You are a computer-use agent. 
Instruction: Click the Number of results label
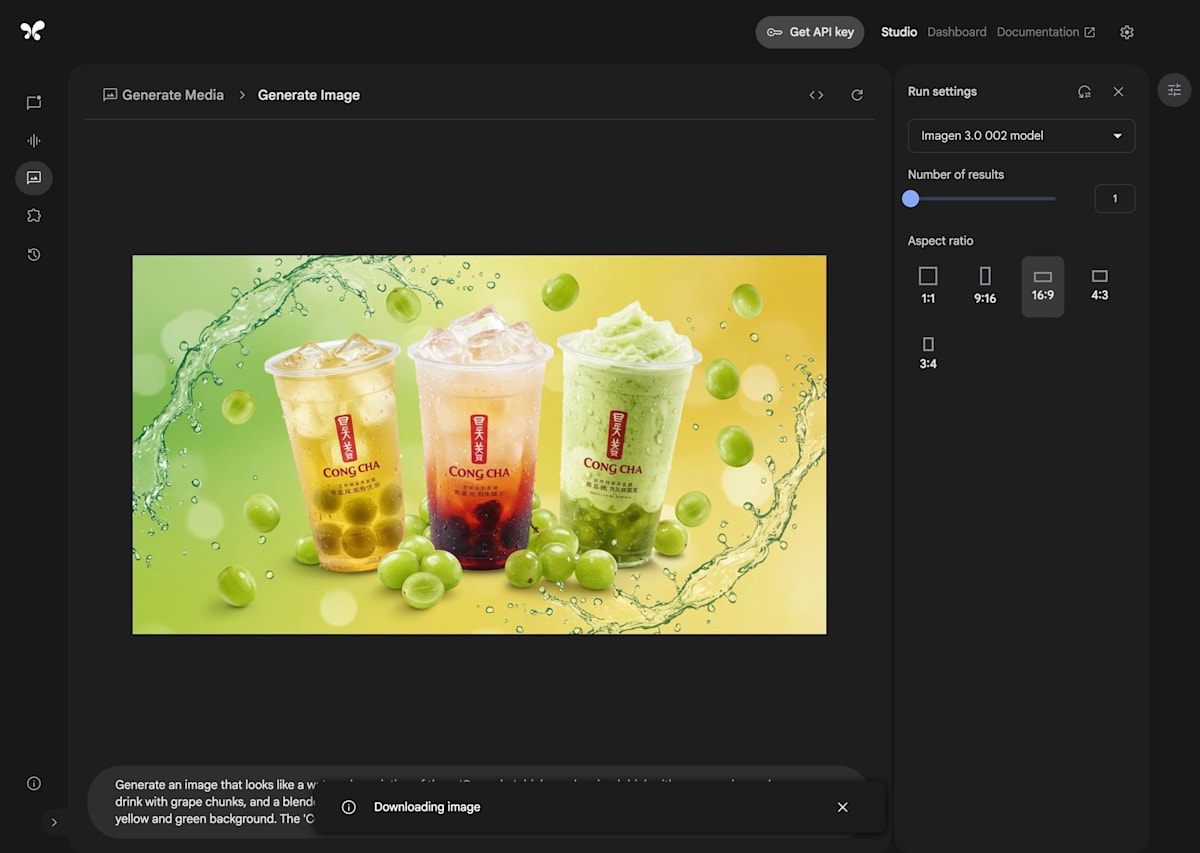[956, 174]
